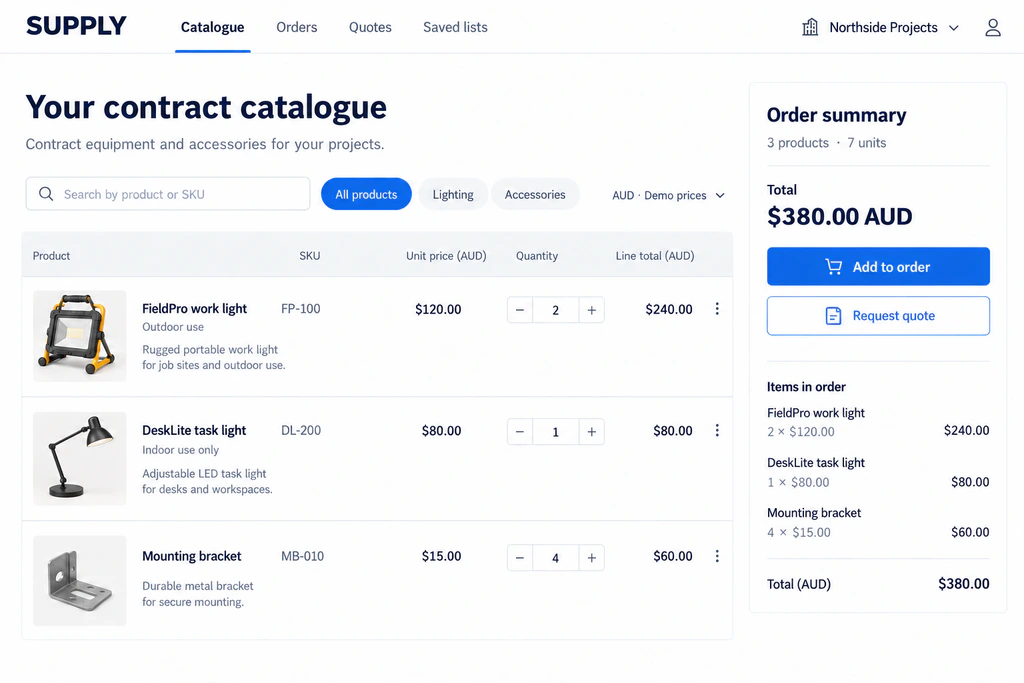1024x683 pixels.
Task: Click the SKU value MB-010
Action: [302, 556]
